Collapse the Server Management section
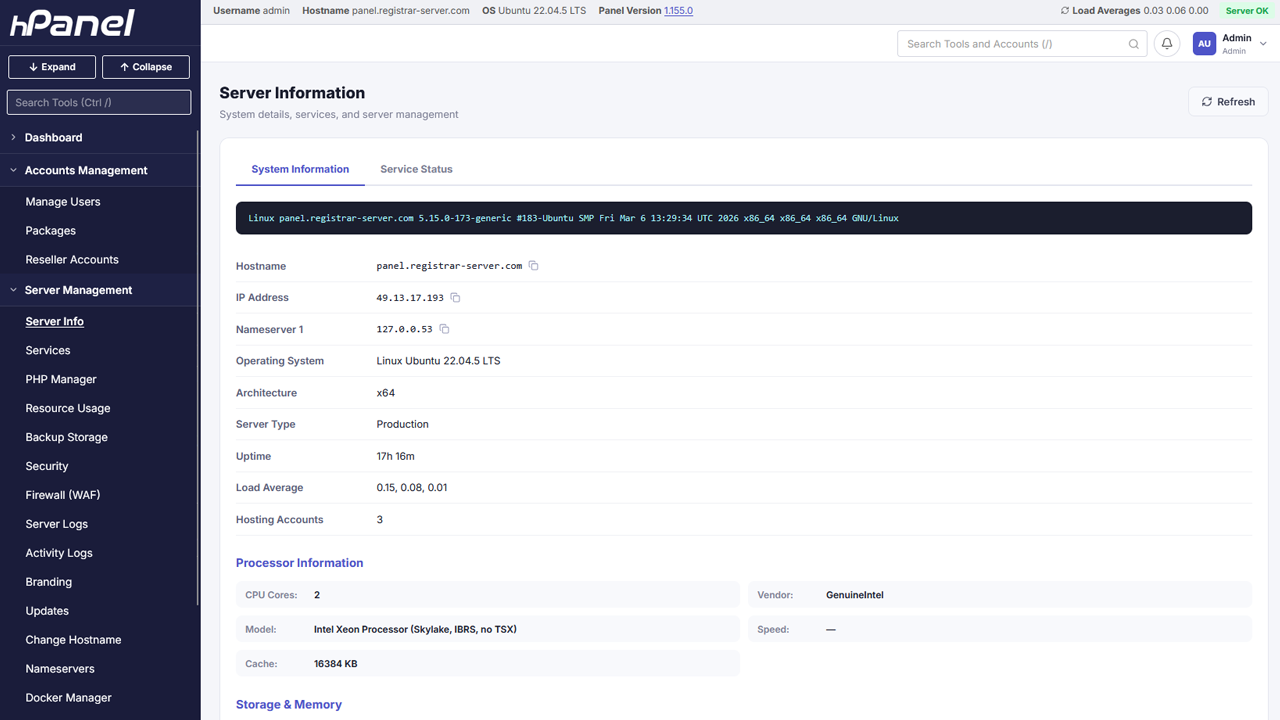 pyautogui.click(x=13, y=290)
